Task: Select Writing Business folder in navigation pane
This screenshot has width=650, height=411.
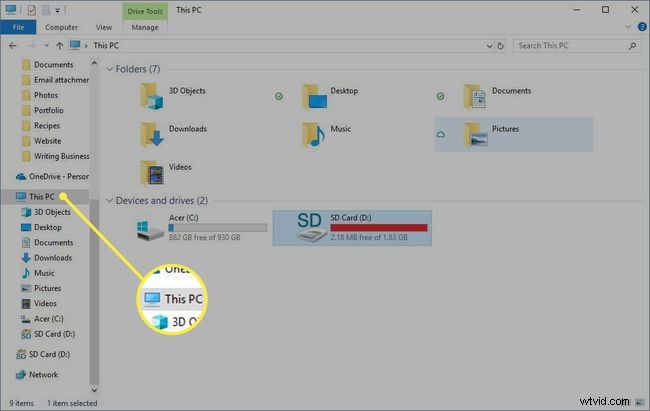Action: coord(56,156)
